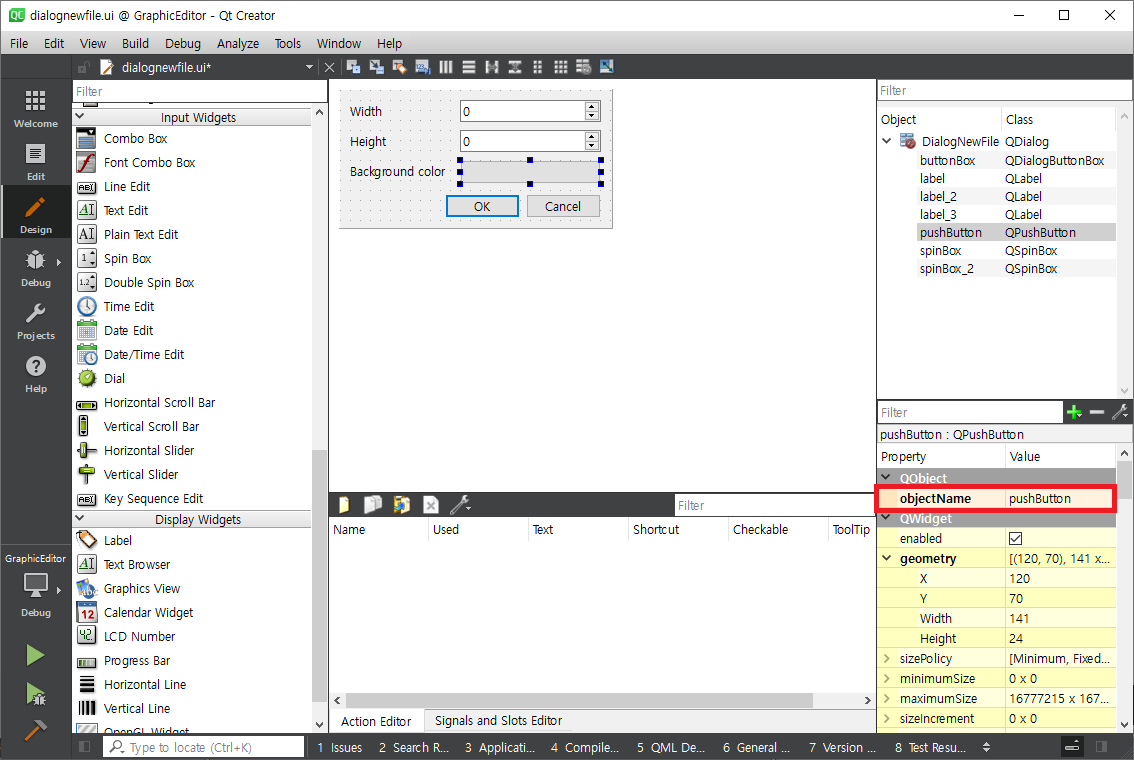This screenshot has width=1134, height=760.
Task: Apply Lay Out Vertically from toolbar
Action: [469, 67]
